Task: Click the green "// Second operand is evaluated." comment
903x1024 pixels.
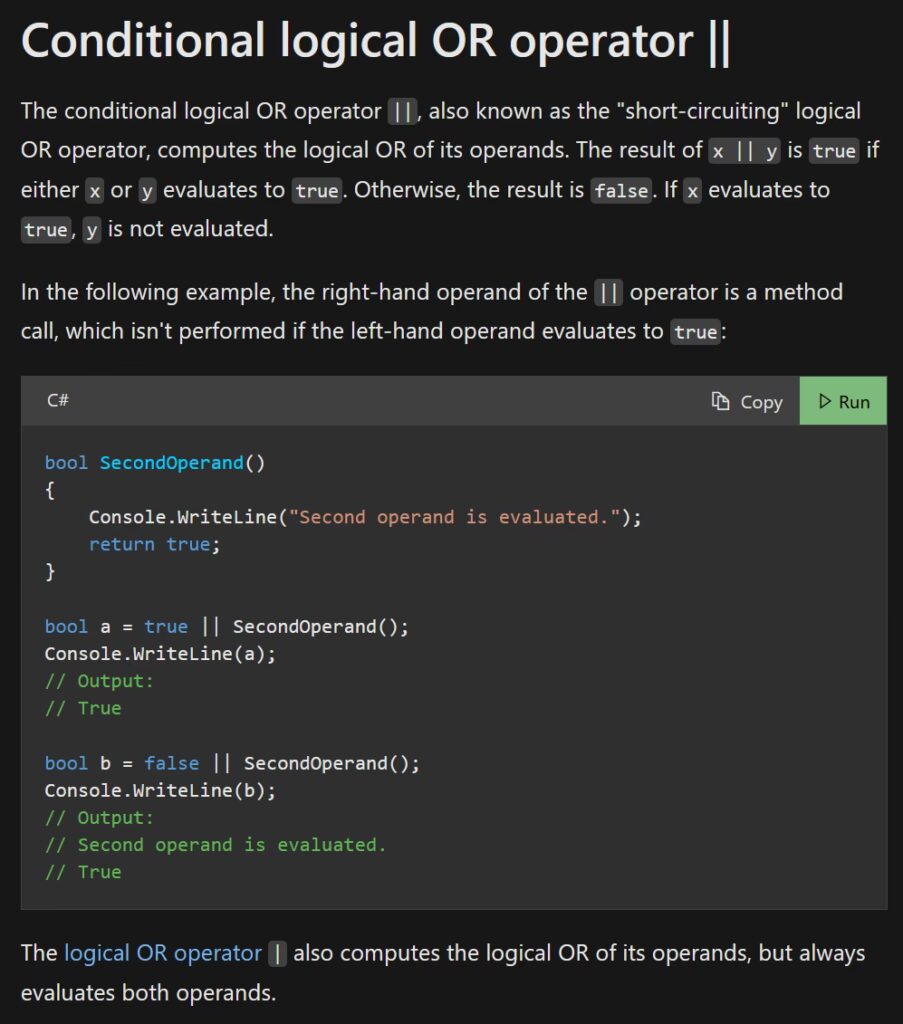Action: 215,845
